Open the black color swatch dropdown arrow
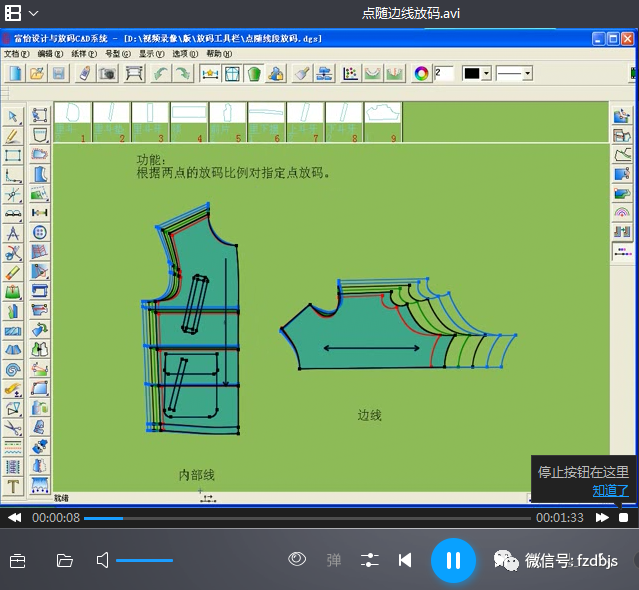639x590 pixels. pyautogui.click(x=486, y=74)
